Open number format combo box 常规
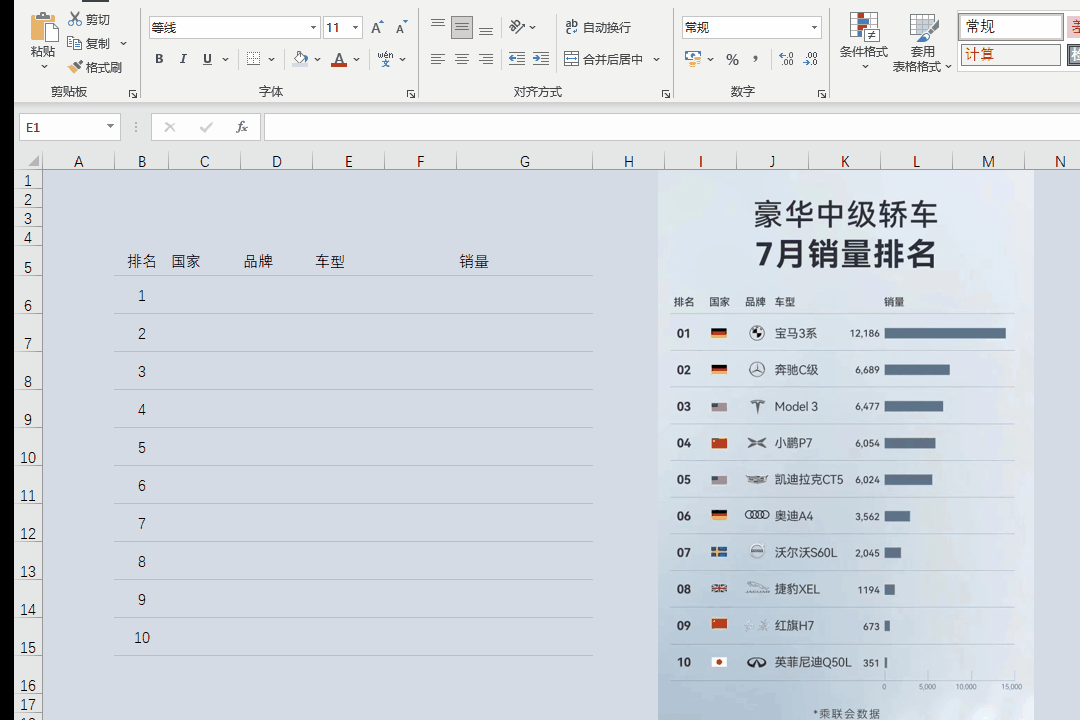Screen dimensions: 1080x720 point(751,28)
